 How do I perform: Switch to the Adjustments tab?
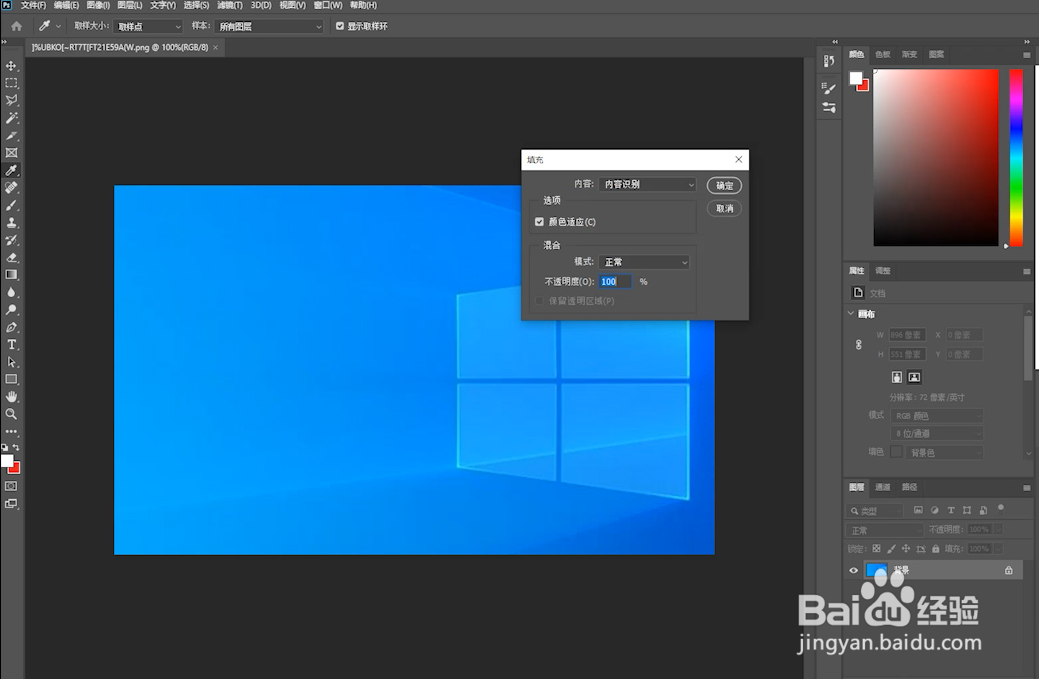point(883,270)
